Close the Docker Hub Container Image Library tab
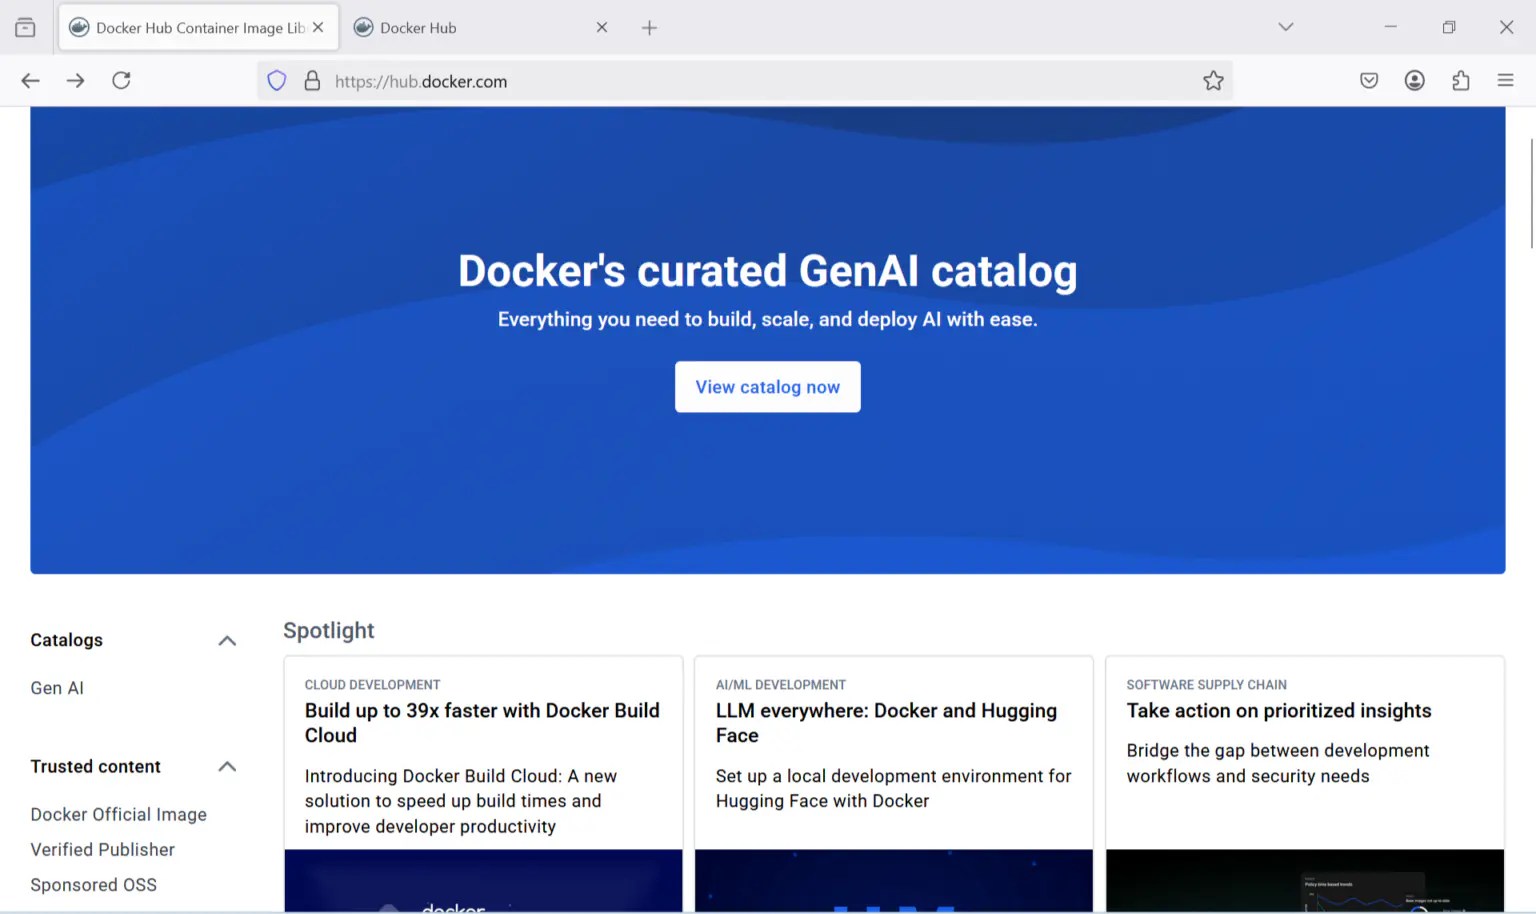Image resolution: width=1536 pixels, height=914 pixels. click(318, 28)
